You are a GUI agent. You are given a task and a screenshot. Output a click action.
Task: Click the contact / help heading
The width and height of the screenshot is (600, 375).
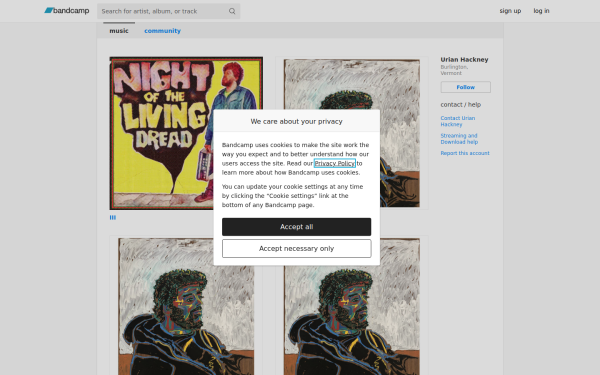460,104
